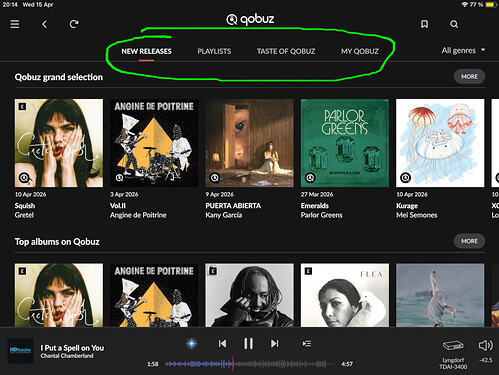Click Qobuz badge on Emeralds cover

(310, 178)
